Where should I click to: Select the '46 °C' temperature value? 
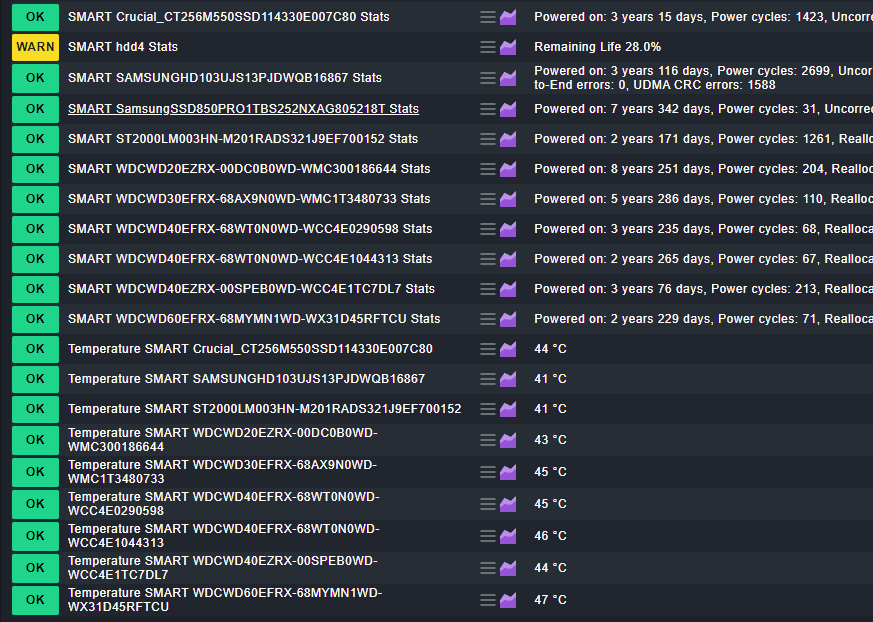(x=550, y=536)
